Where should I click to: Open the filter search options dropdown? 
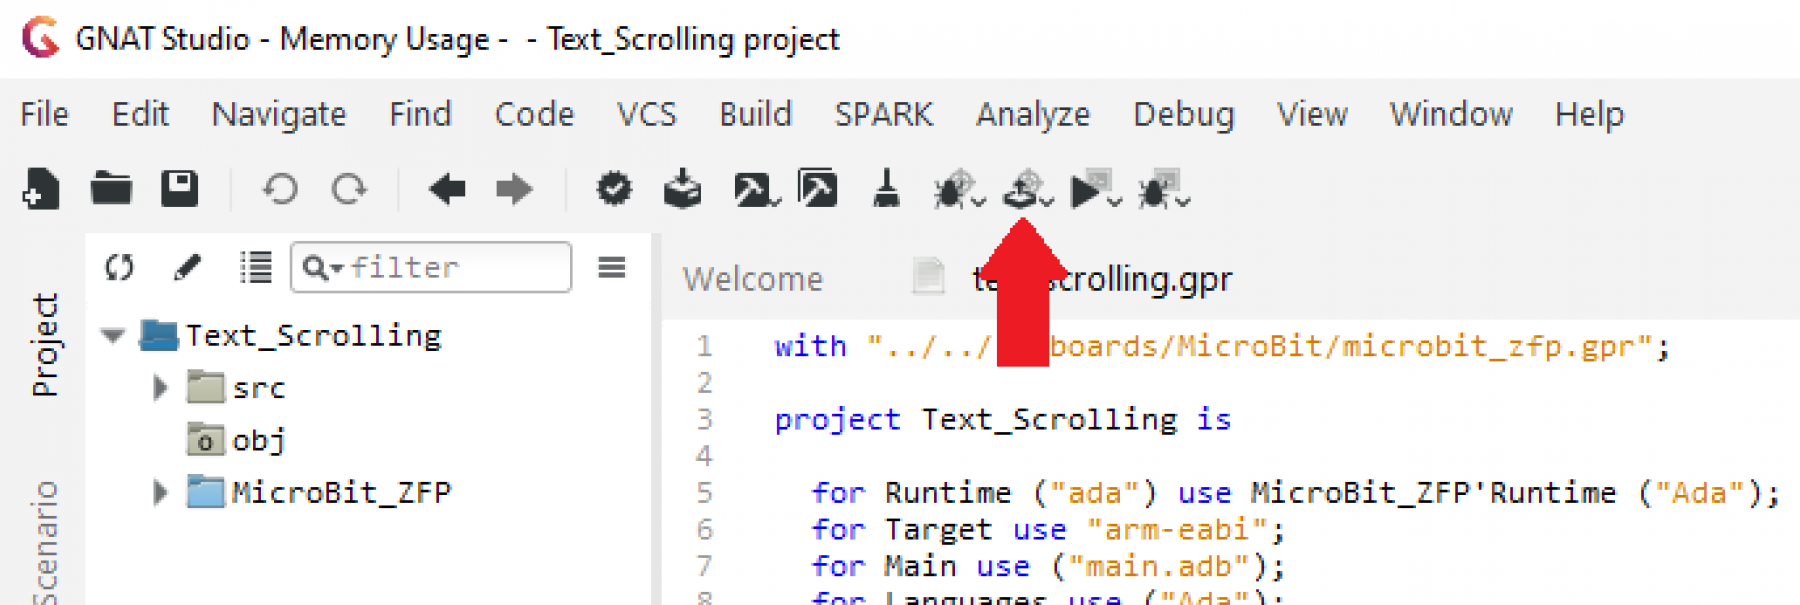[324, 267]
